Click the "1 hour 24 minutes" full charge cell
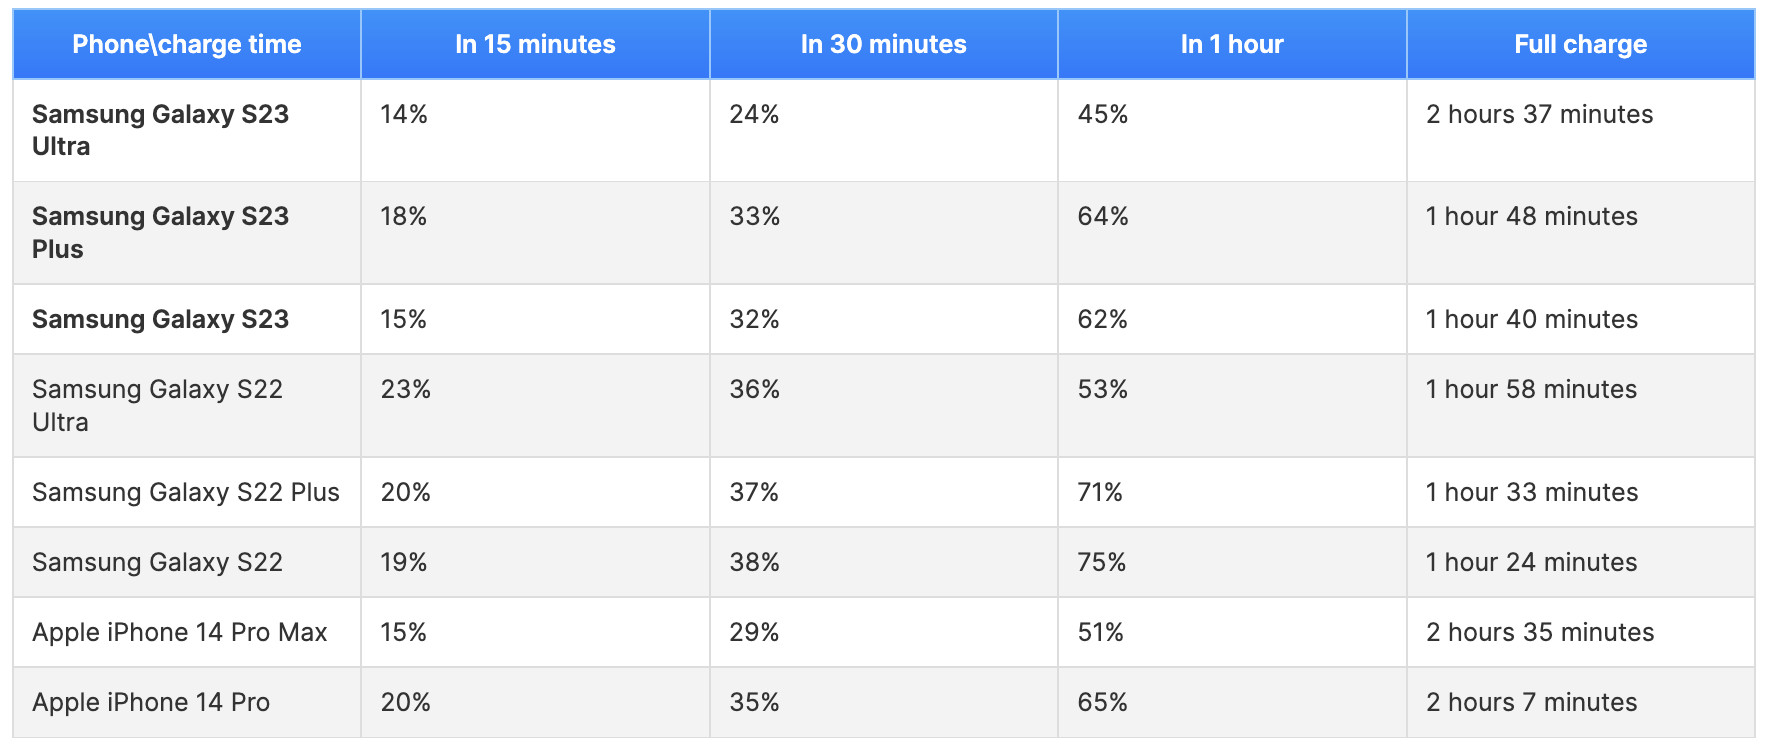Screen dimensions: 1768x748 (x=1531, y=562)
